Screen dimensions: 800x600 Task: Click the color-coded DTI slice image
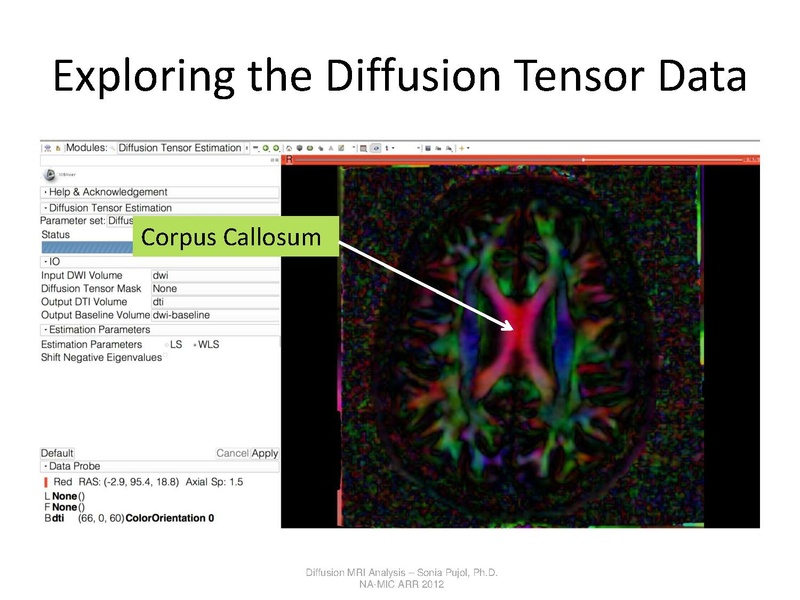(x=520, y=346)
